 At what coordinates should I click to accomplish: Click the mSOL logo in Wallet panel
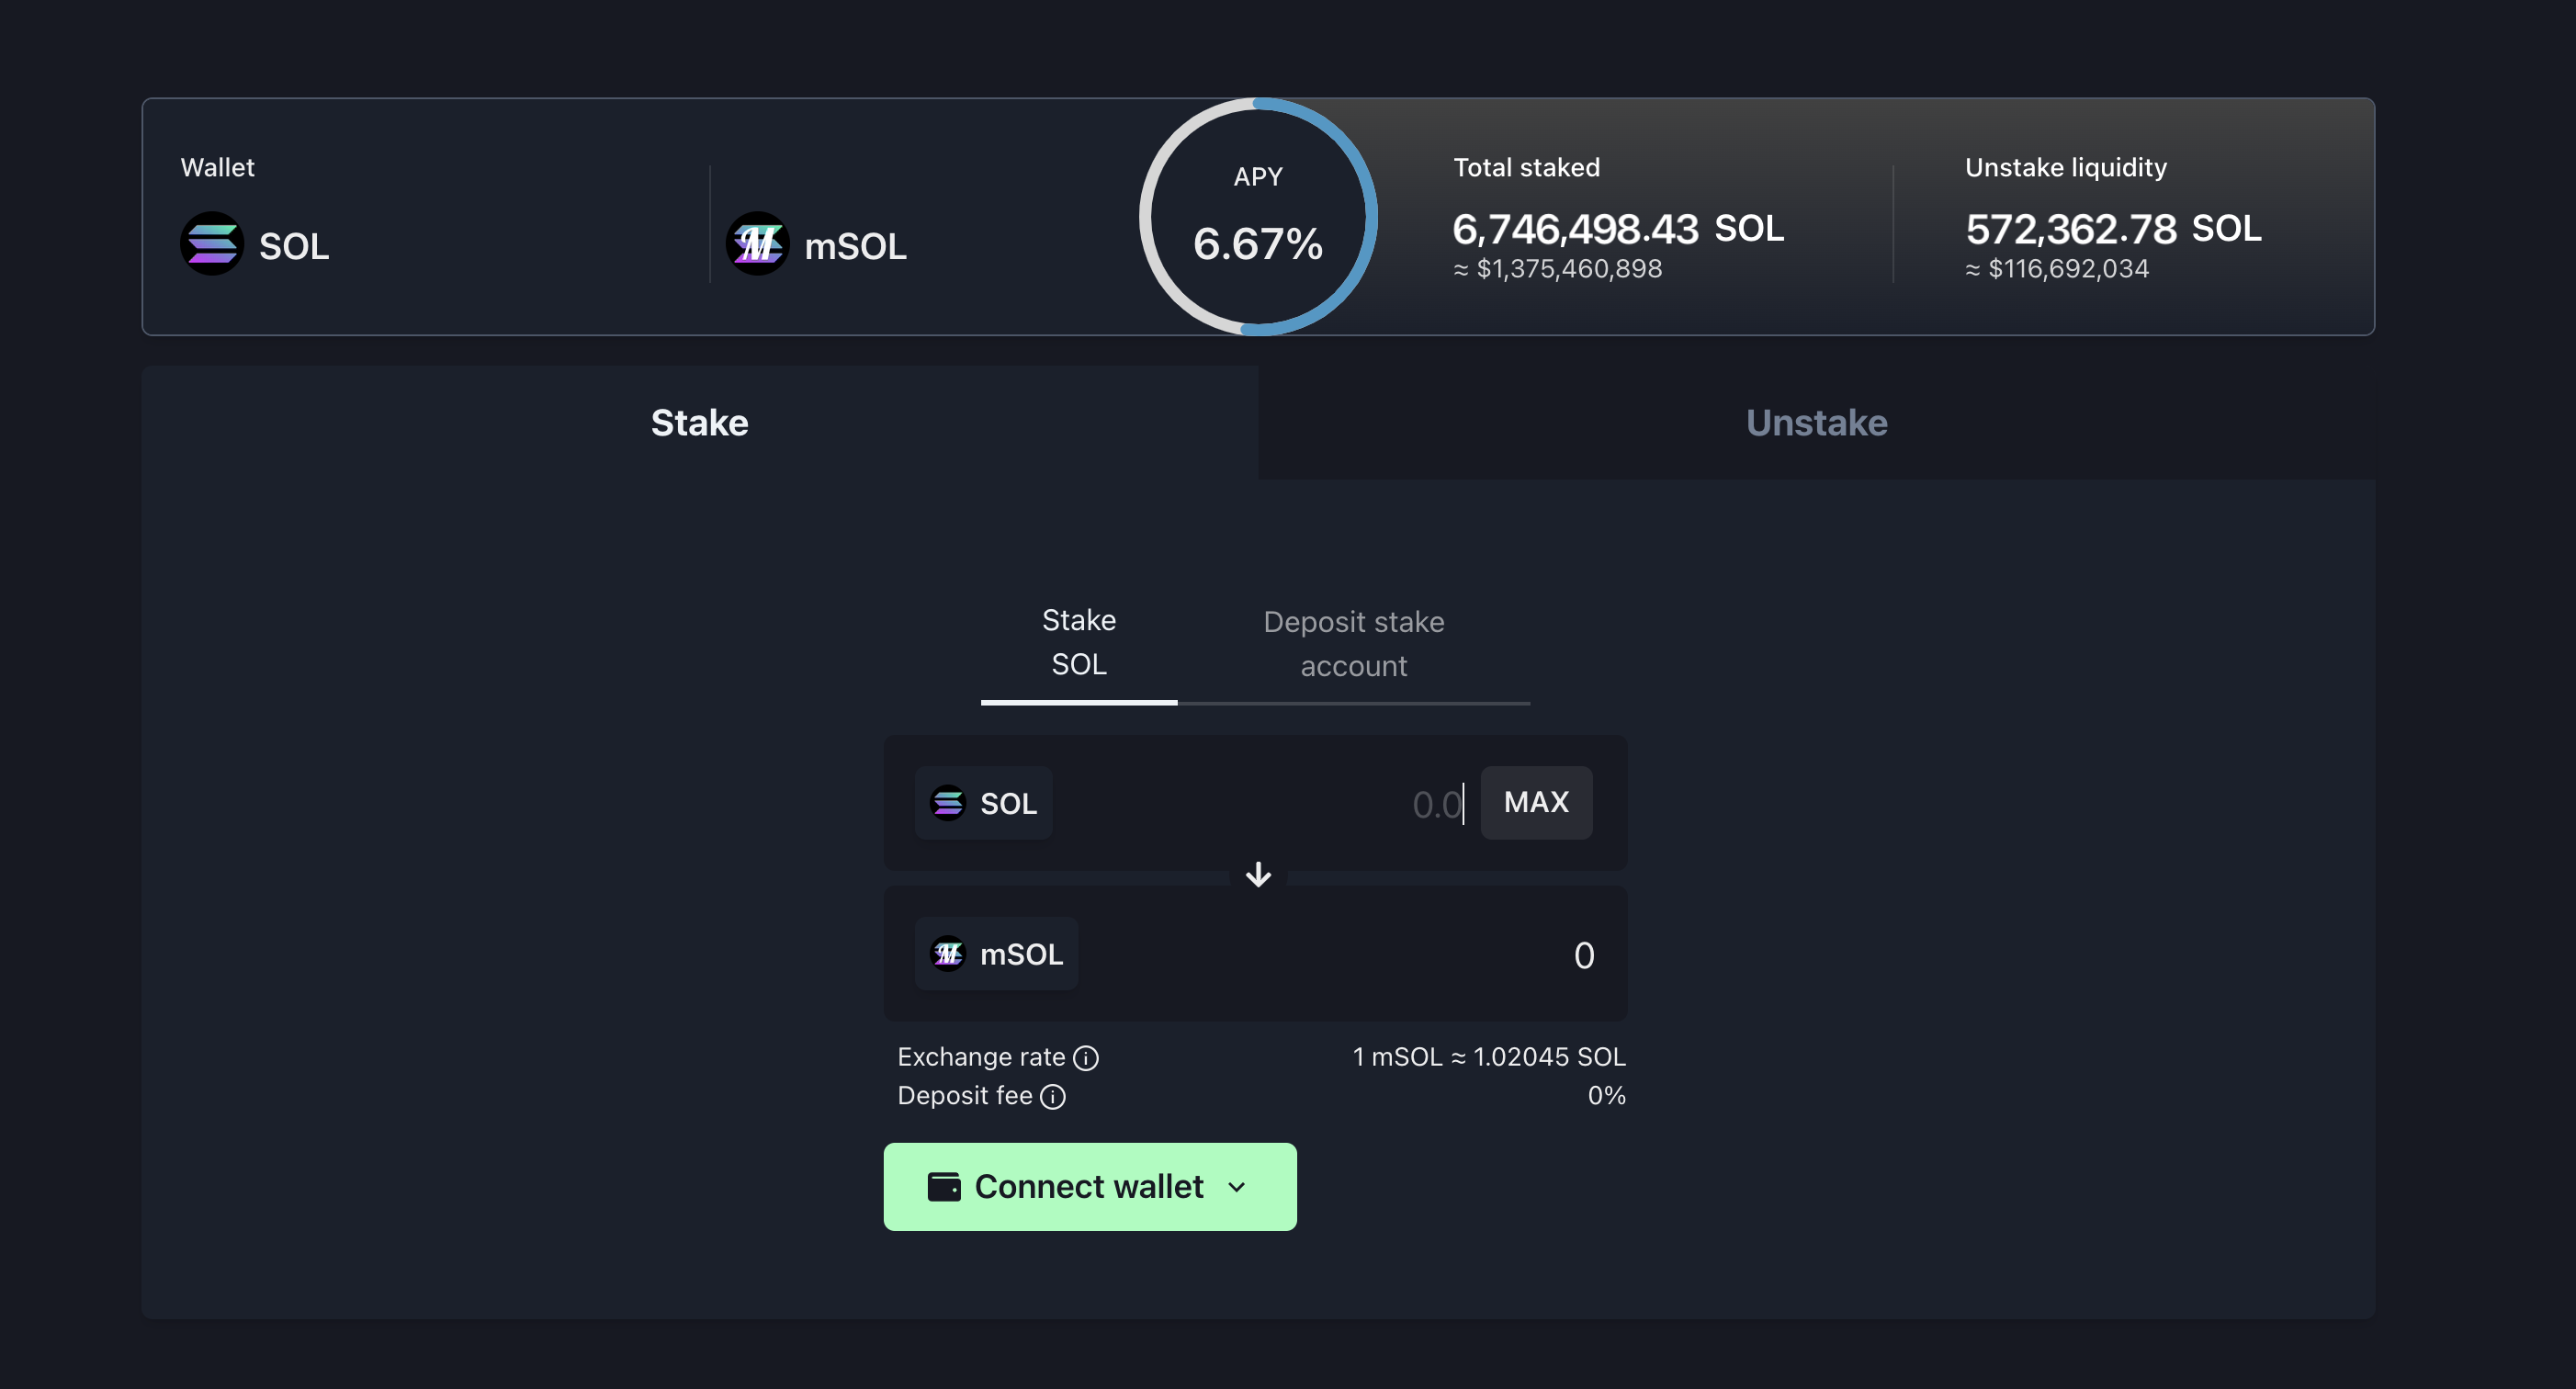(757, 244)
